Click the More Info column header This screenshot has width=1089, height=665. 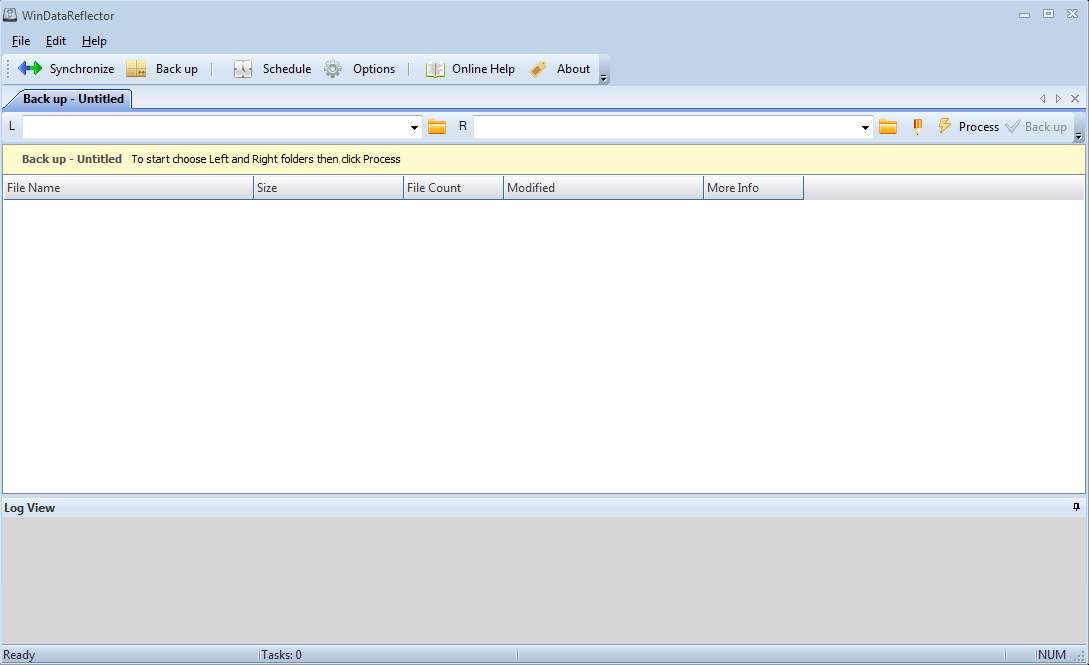pos(754,187)
